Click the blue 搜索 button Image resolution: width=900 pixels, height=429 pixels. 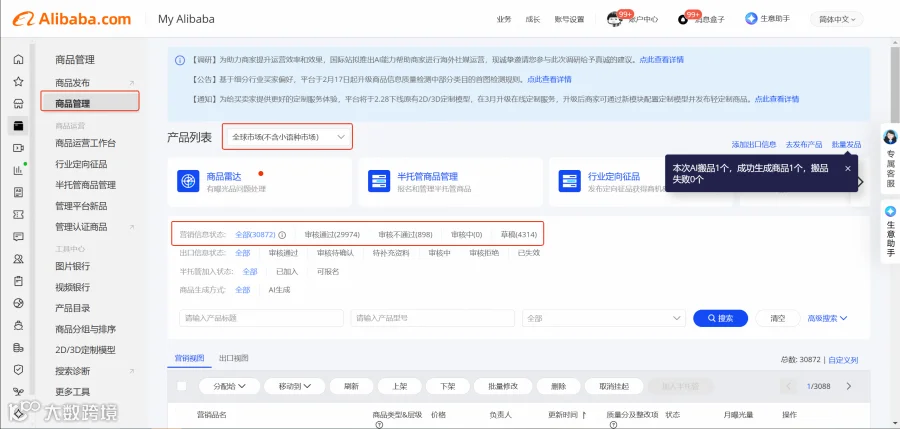pos(720,318)
